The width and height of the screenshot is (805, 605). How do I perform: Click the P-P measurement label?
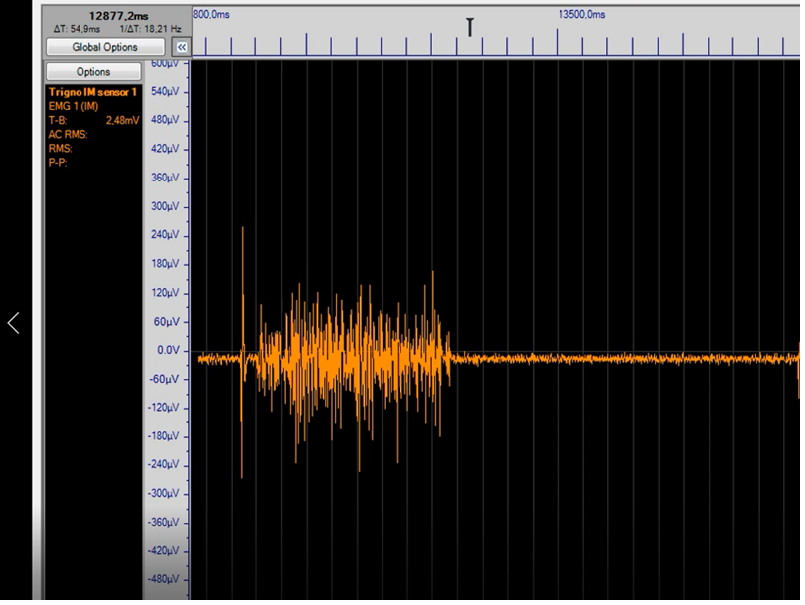[58, 163]
